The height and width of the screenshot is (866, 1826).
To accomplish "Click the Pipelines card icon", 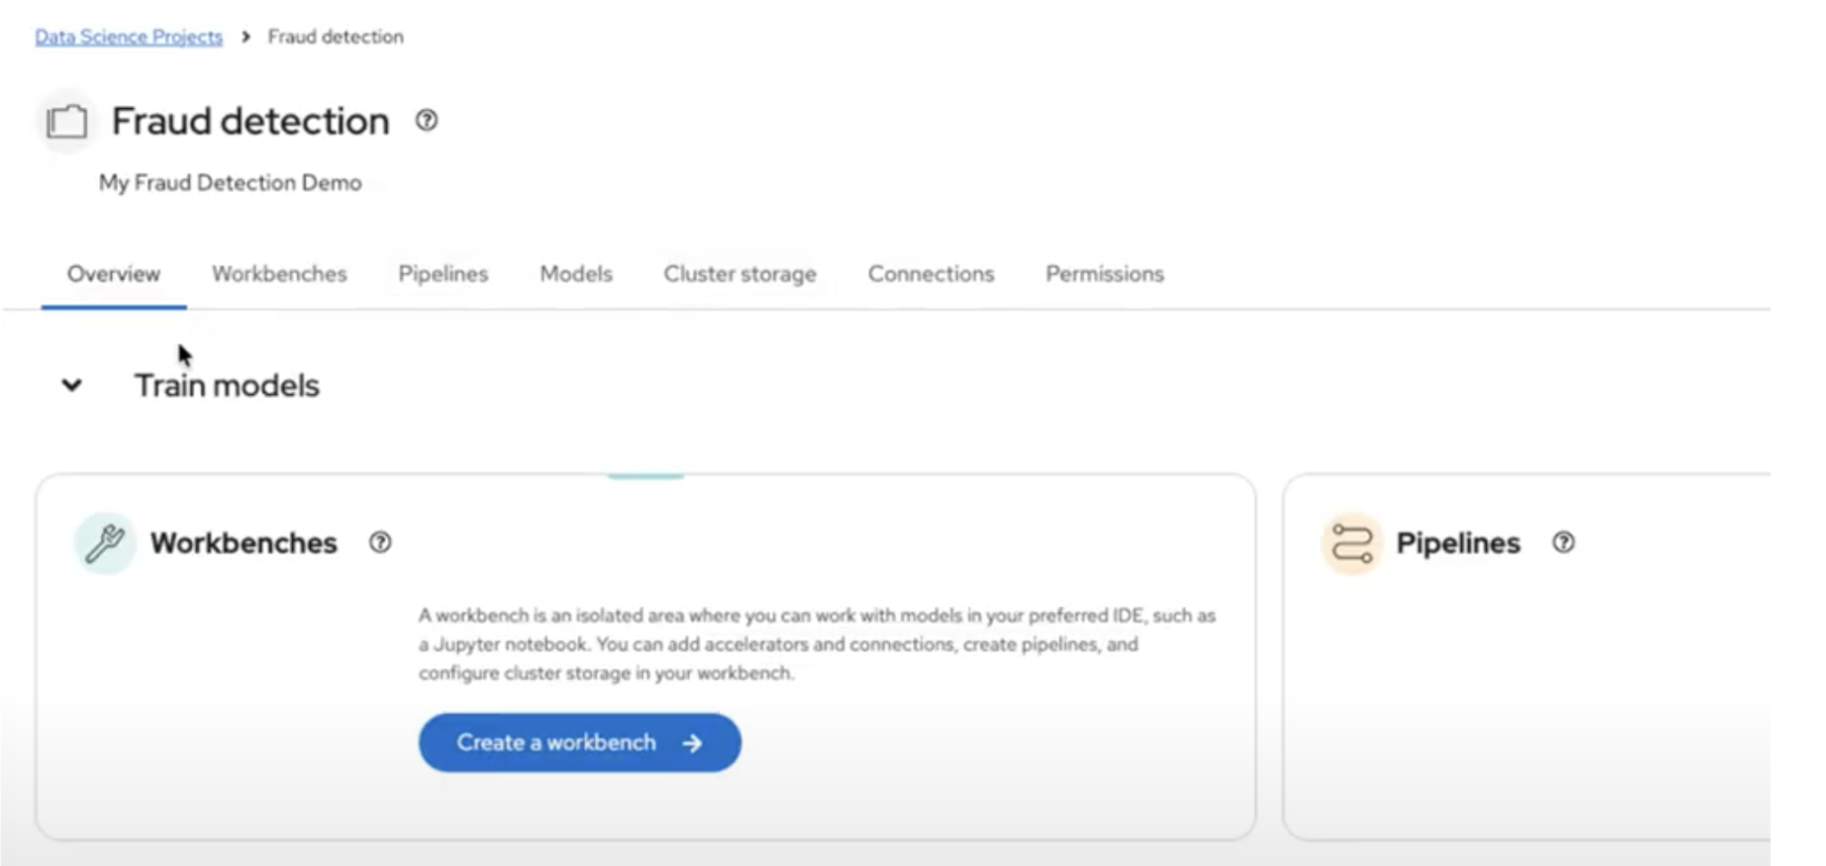I will point(1352,543).
